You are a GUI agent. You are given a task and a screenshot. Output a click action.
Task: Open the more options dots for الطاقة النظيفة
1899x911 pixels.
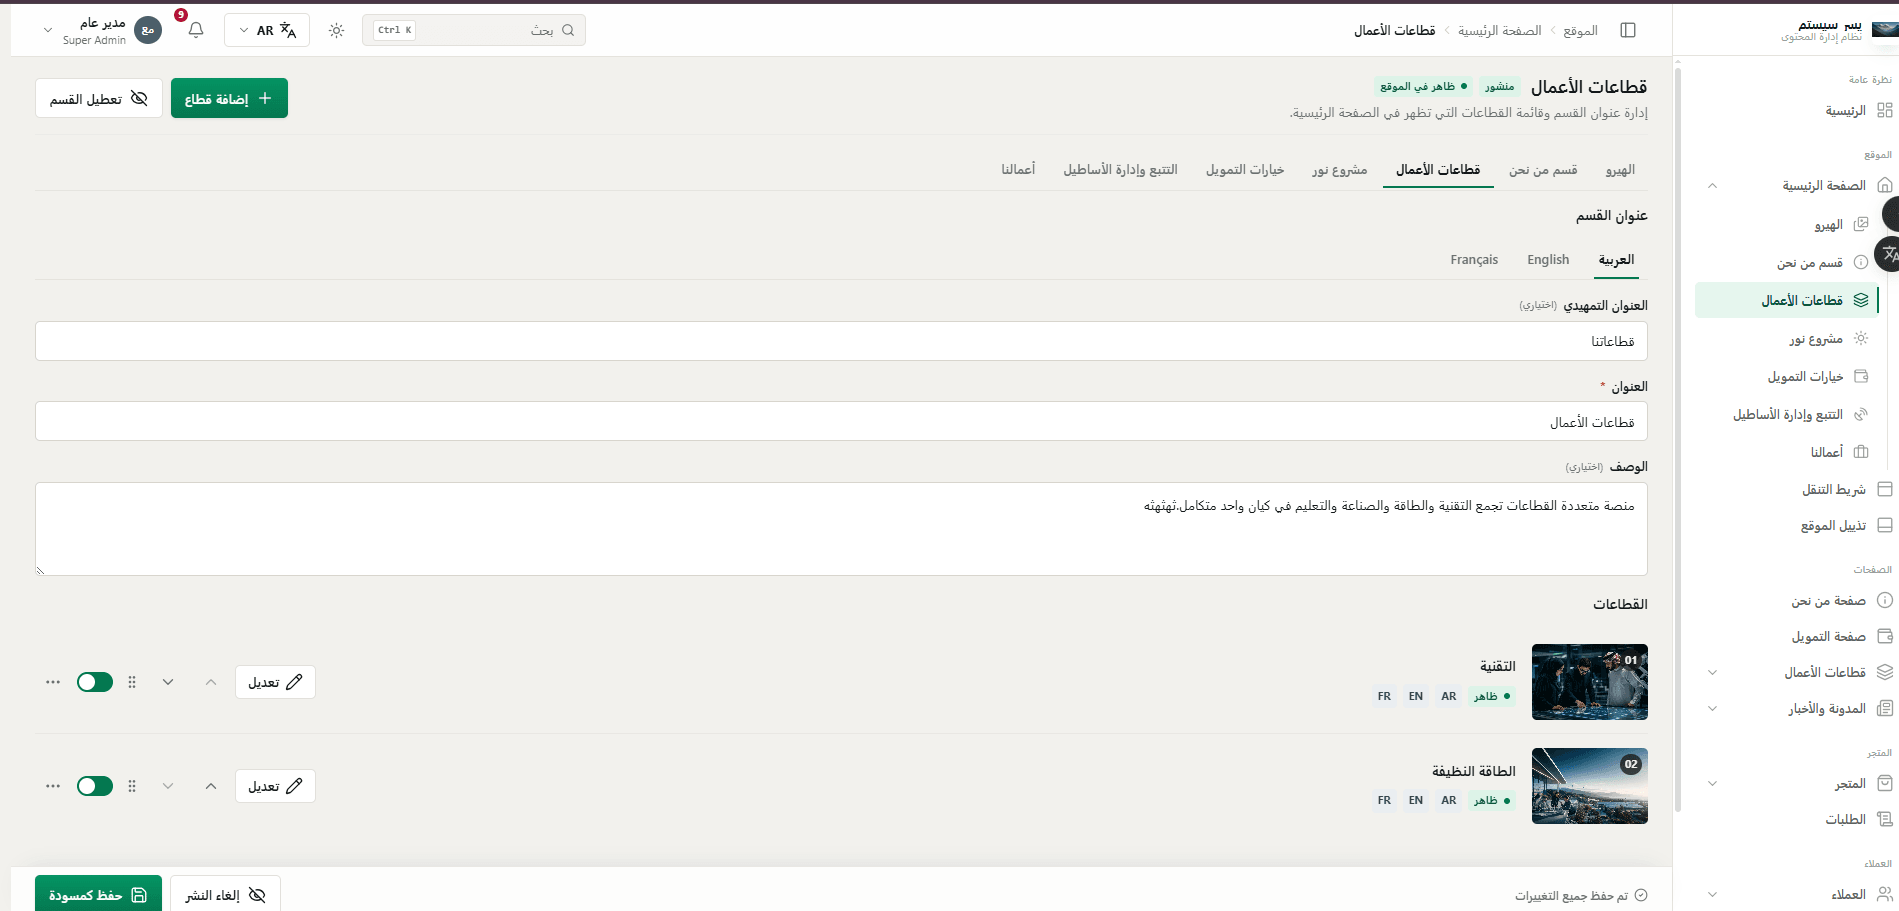point(53,786)
